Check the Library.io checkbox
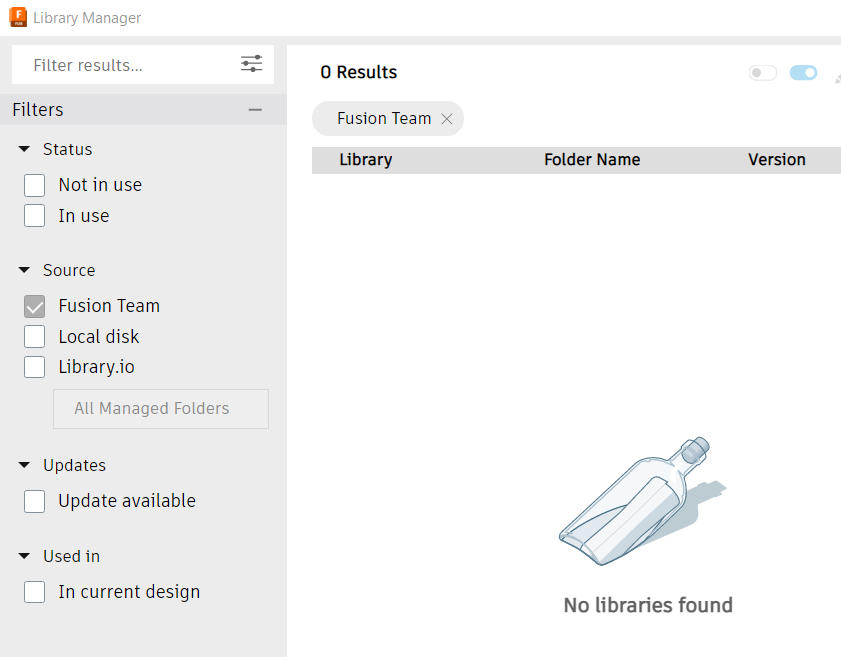841x657 pixels. coord(34,367)
